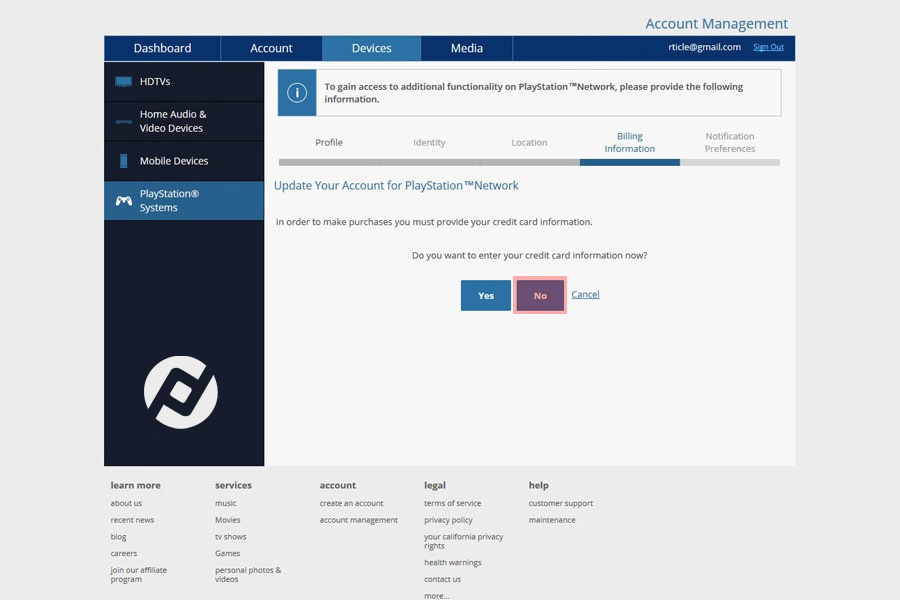Open the tv shows footer link
Screen dimensions: 900x600
click(x=230, y=536)
